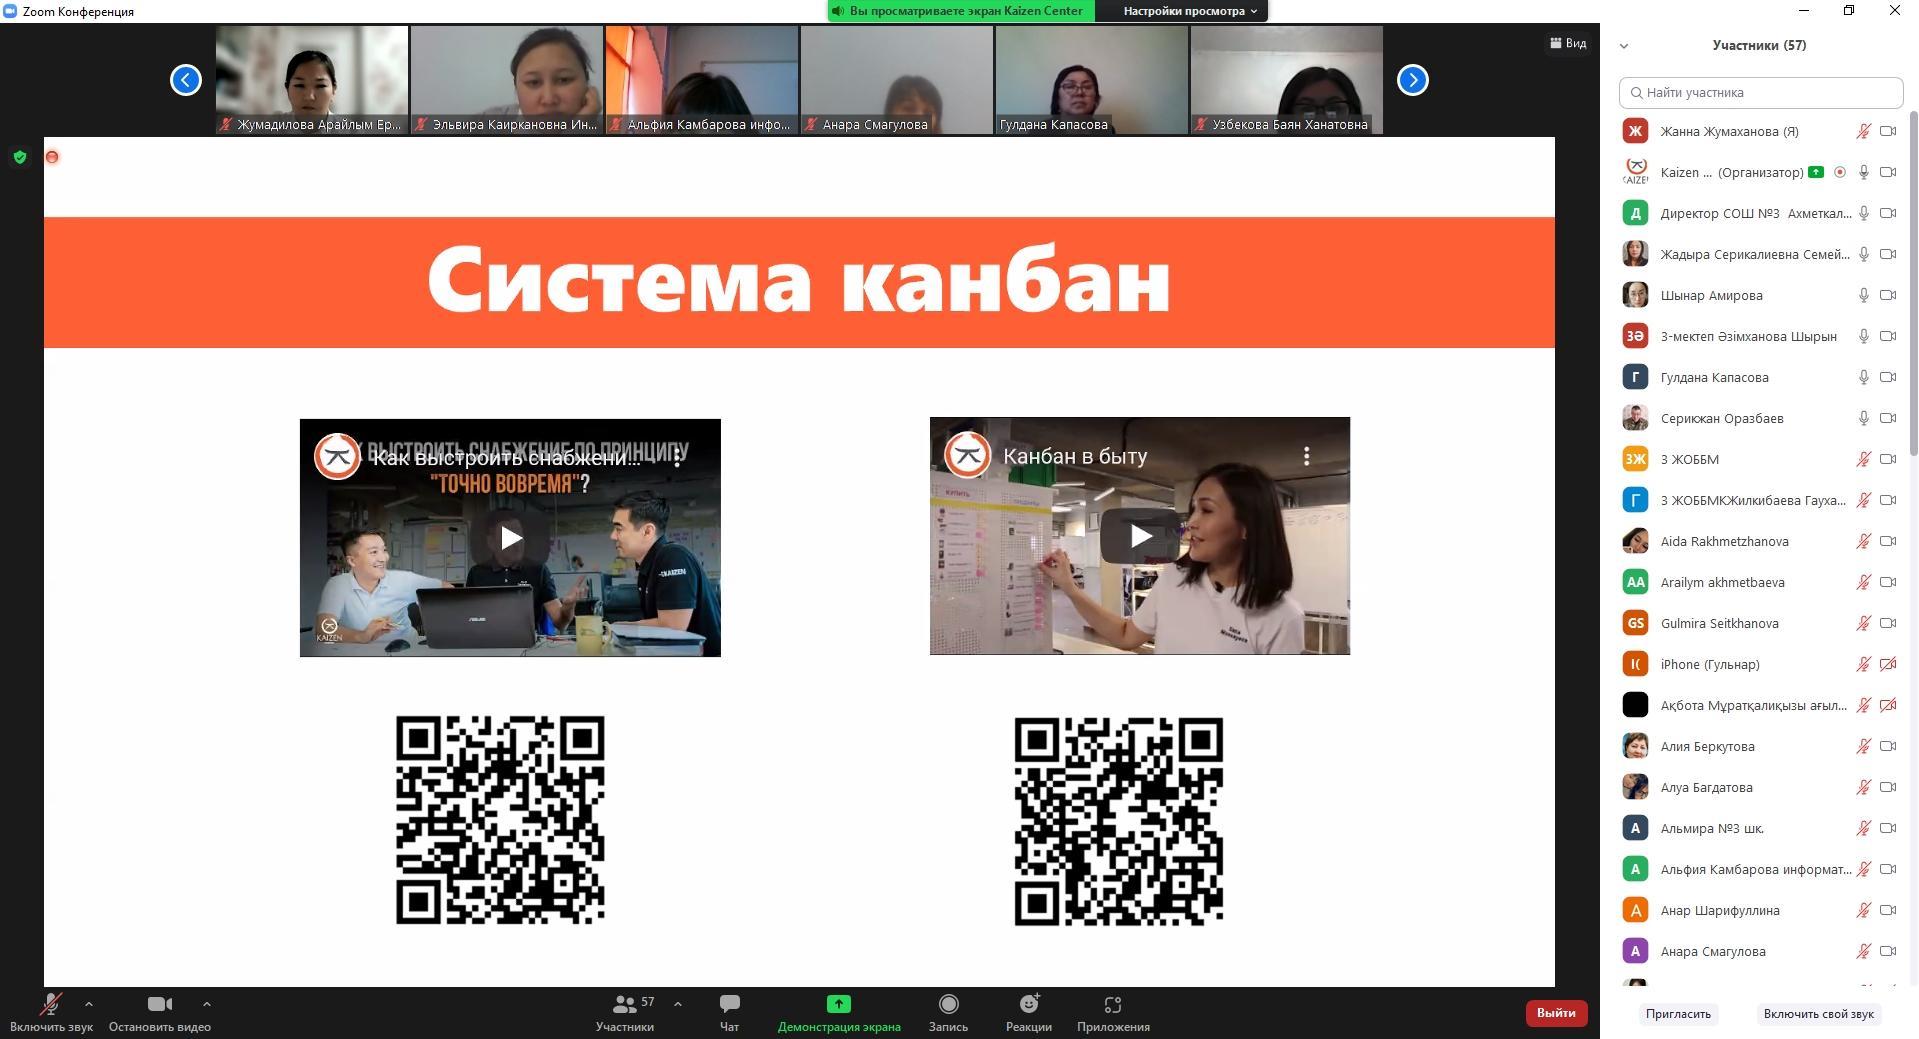Select participant Жадыра Серикалиевна row
The image size is (1919, 1039).
click(1760, 254)
